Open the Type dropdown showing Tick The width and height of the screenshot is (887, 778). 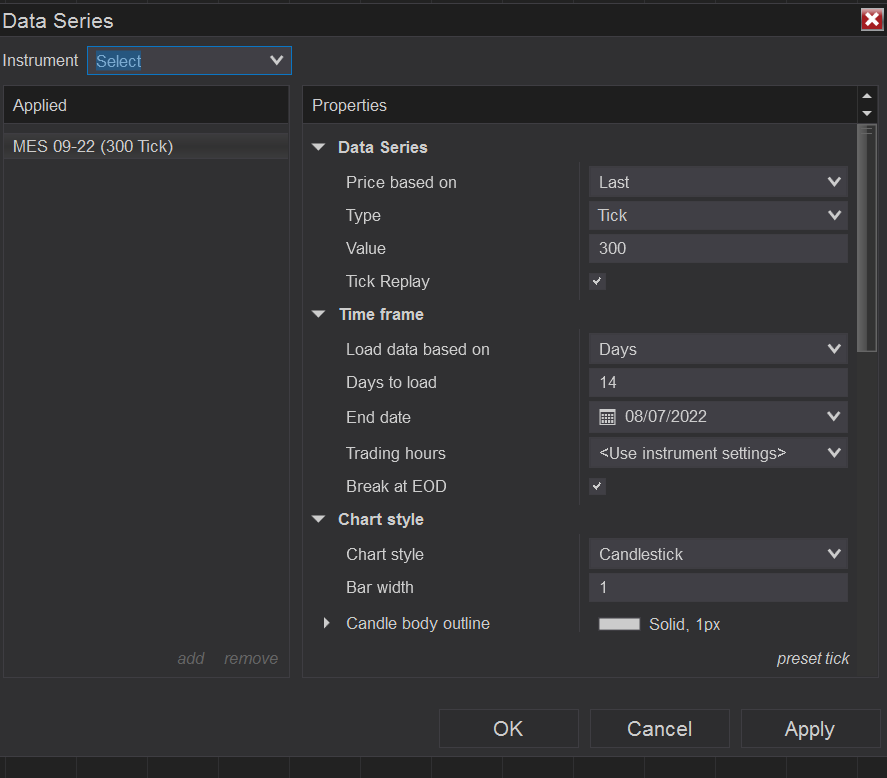(x=718, y=215)
